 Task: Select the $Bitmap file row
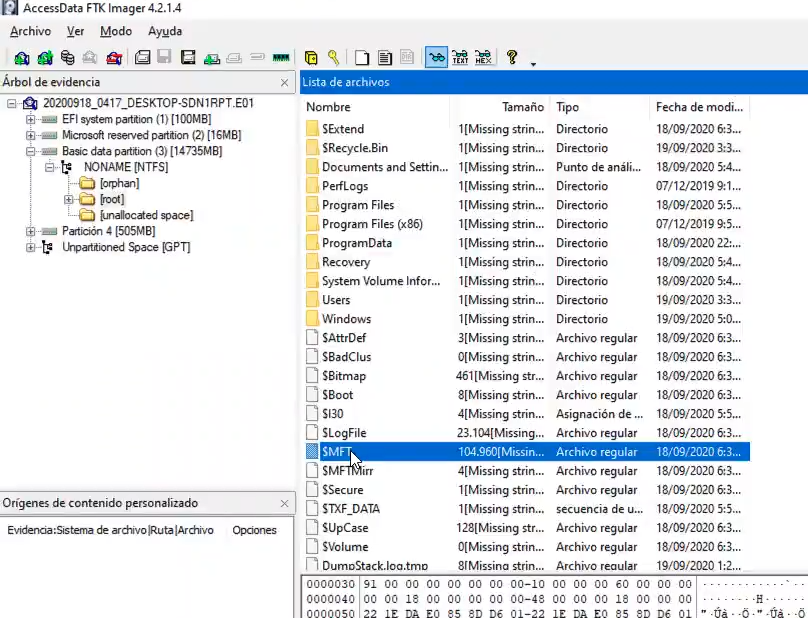[526, 376]
